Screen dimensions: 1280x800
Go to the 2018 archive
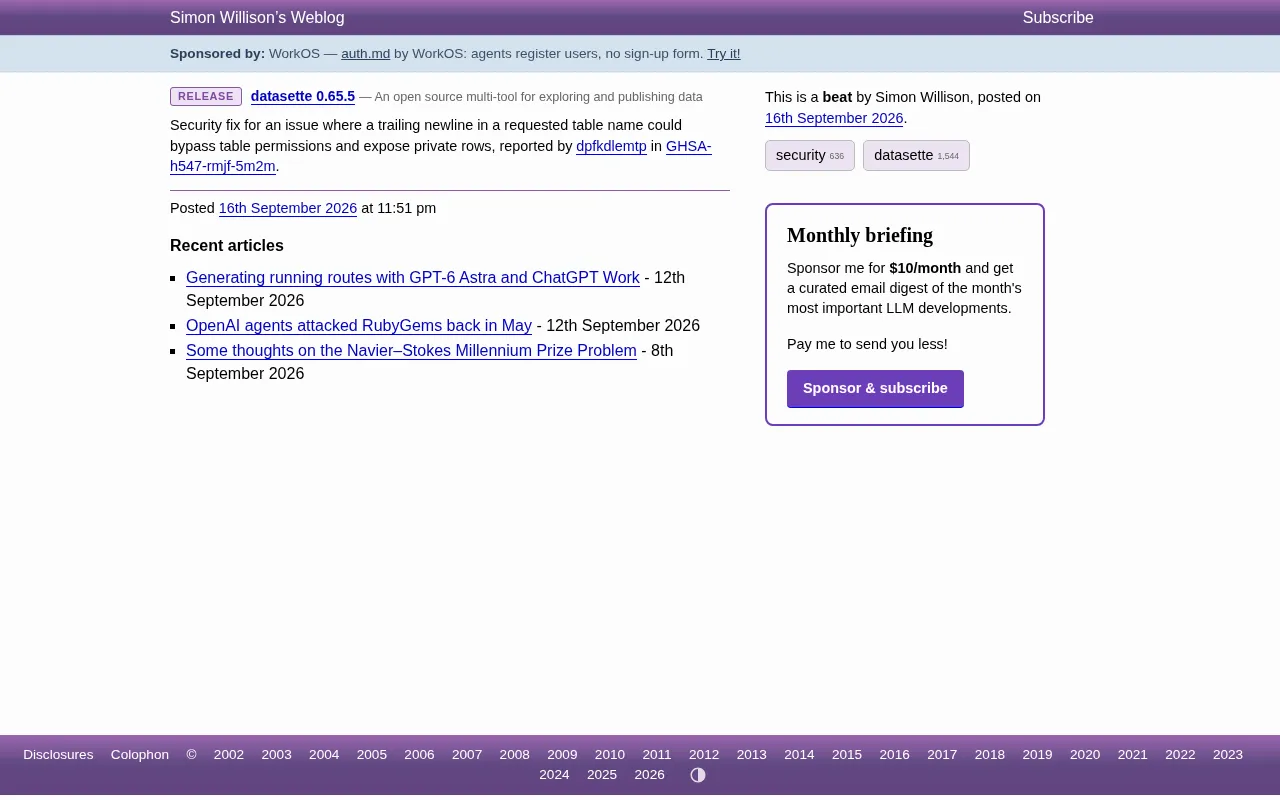[990, 755]
